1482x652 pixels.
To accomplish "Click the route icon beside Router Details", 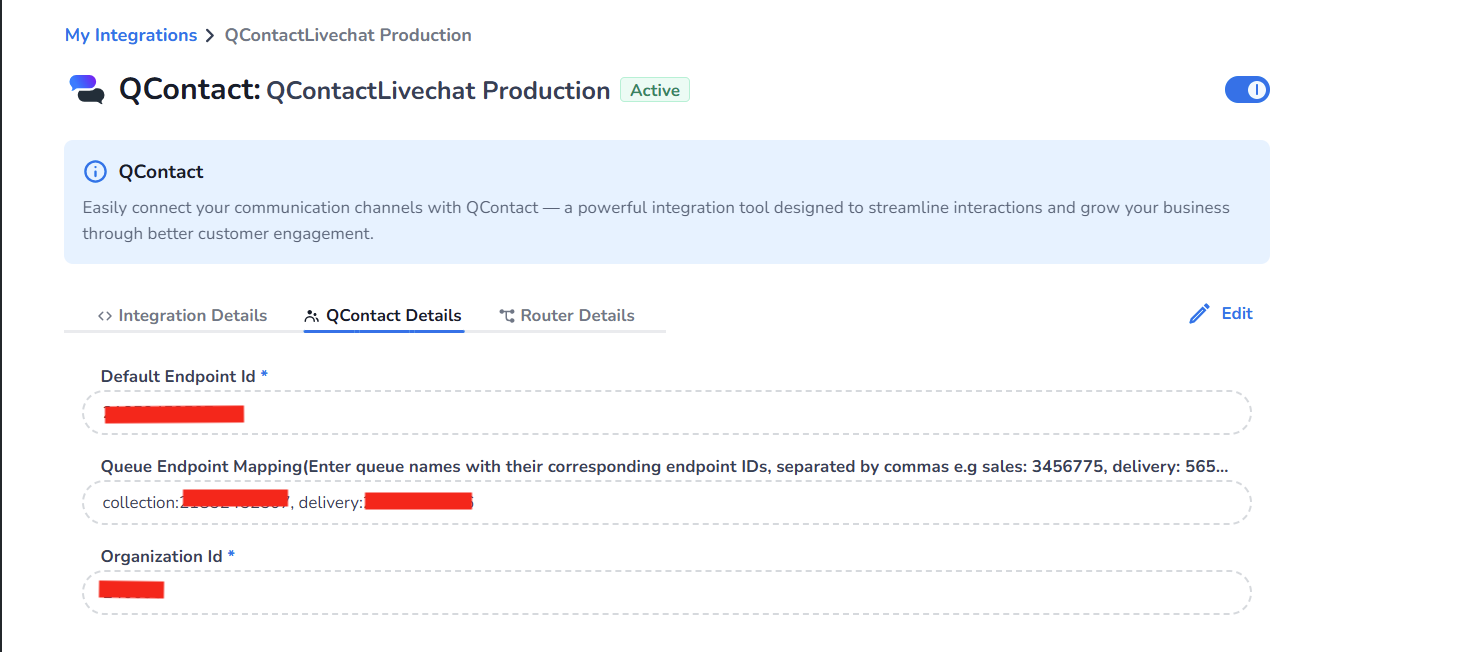I will 507,316.
